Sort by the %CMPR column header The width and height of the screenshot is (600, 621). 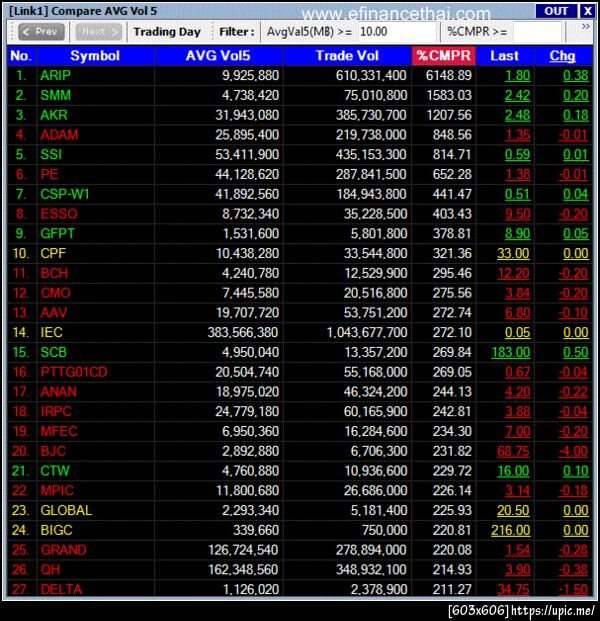(444, 56)
